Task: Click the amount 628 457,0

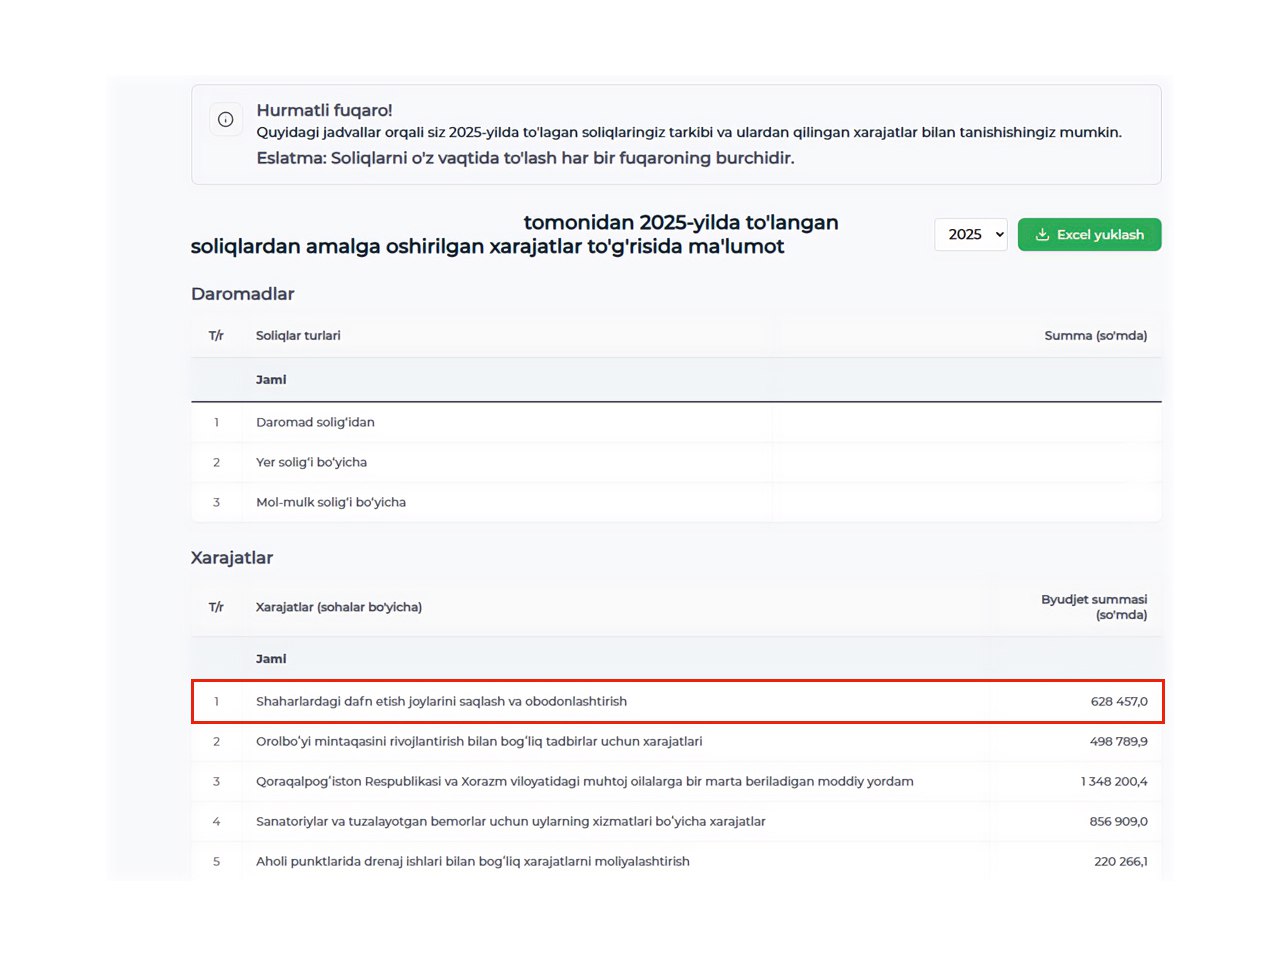Action: pyautogui.click(x=1118, y=701)
